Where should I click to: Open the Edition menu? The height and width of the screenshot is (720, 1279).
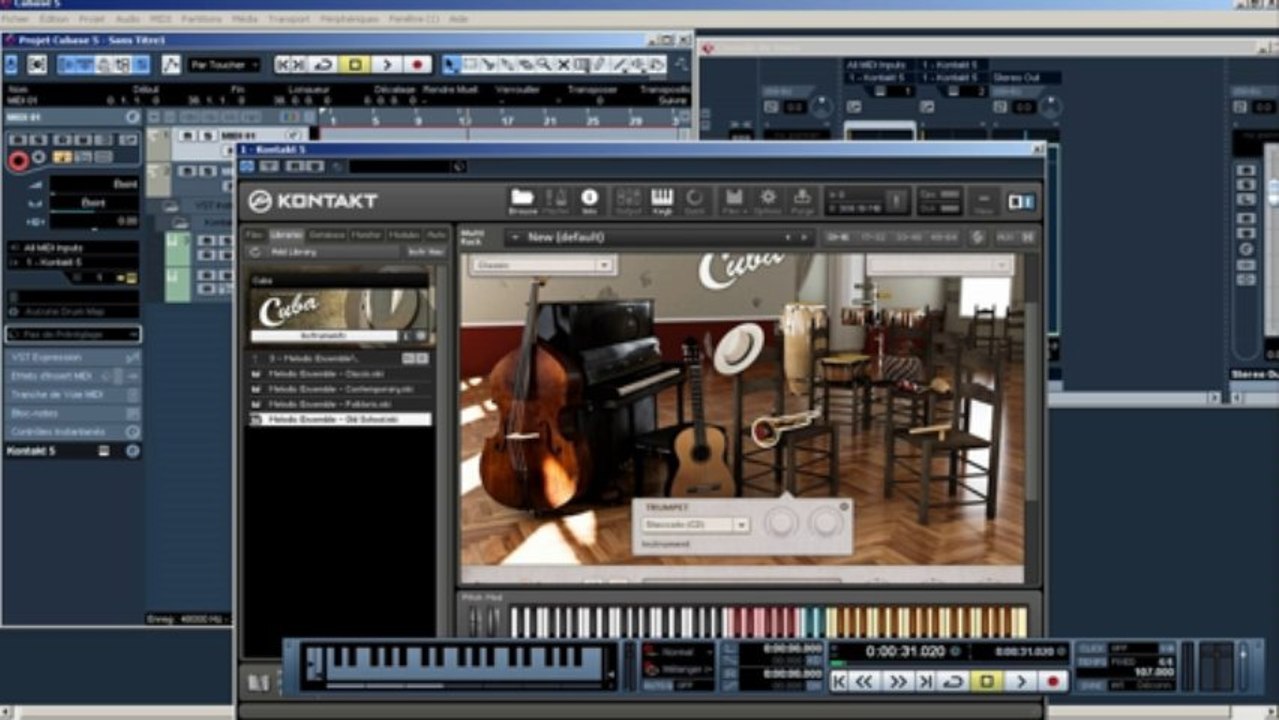pos(54,19)
